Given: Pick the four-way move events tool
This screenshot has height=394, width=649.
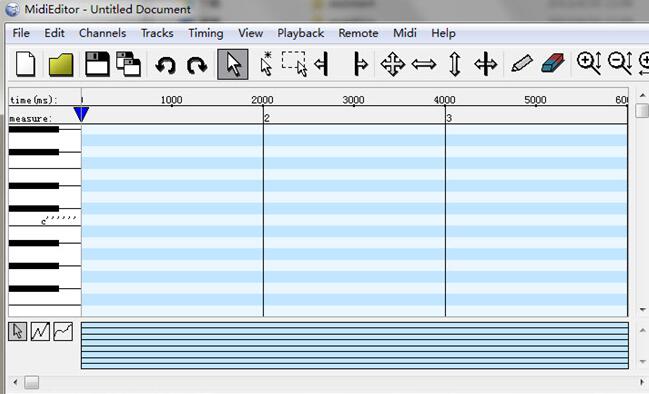Looking at the screenshot, I should point(392,65).
